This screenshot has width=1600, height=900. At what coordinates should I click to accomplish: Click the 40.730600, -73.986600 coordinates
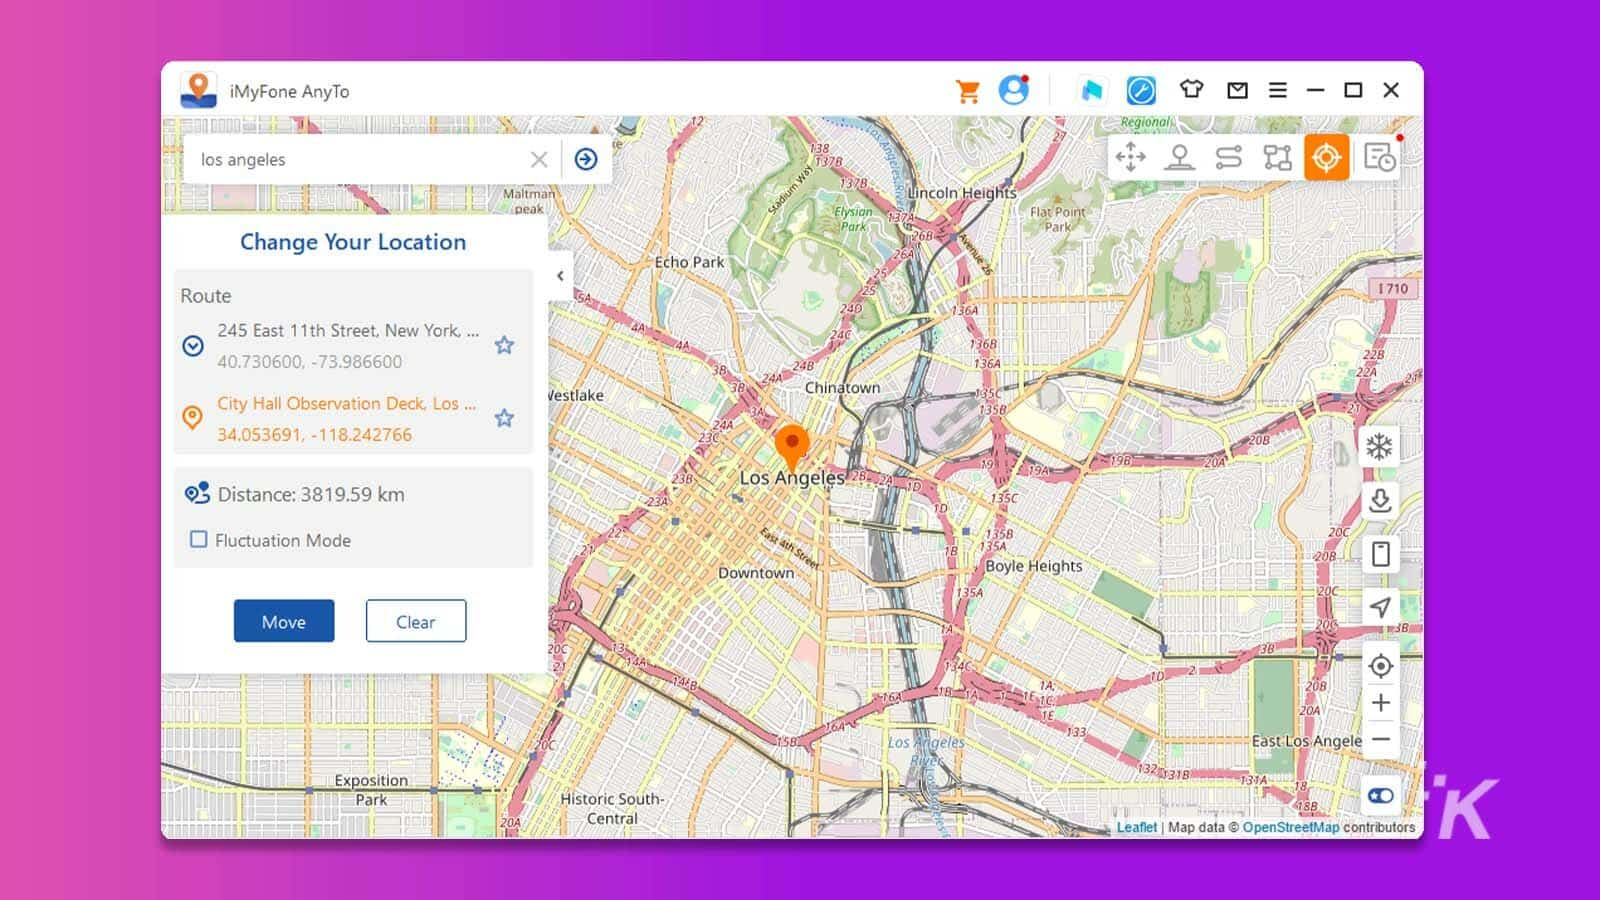(x=310, y=362)
